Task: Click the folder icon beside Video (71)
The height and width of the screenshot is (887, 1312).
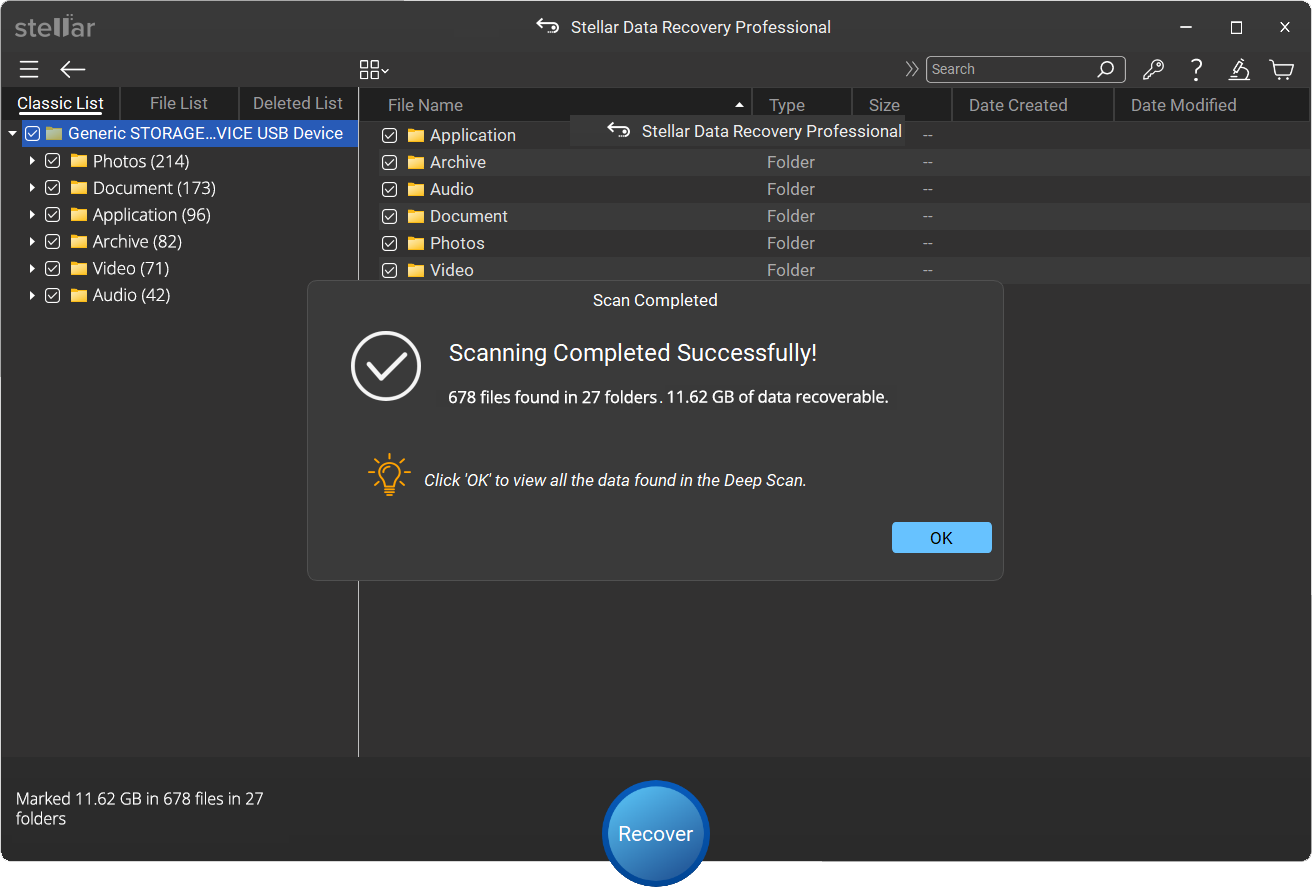Action: coord(79,269)
